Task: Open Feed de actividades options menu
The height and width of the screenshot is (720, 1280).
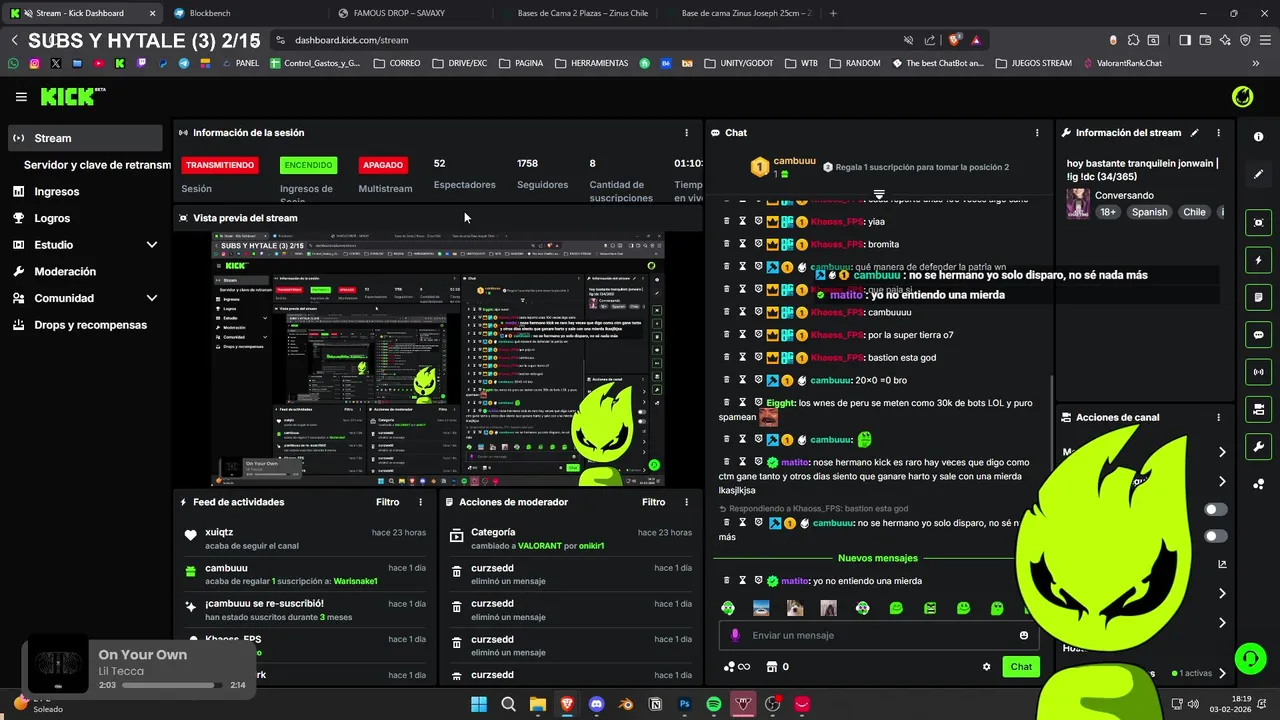Action: [420, 502]
